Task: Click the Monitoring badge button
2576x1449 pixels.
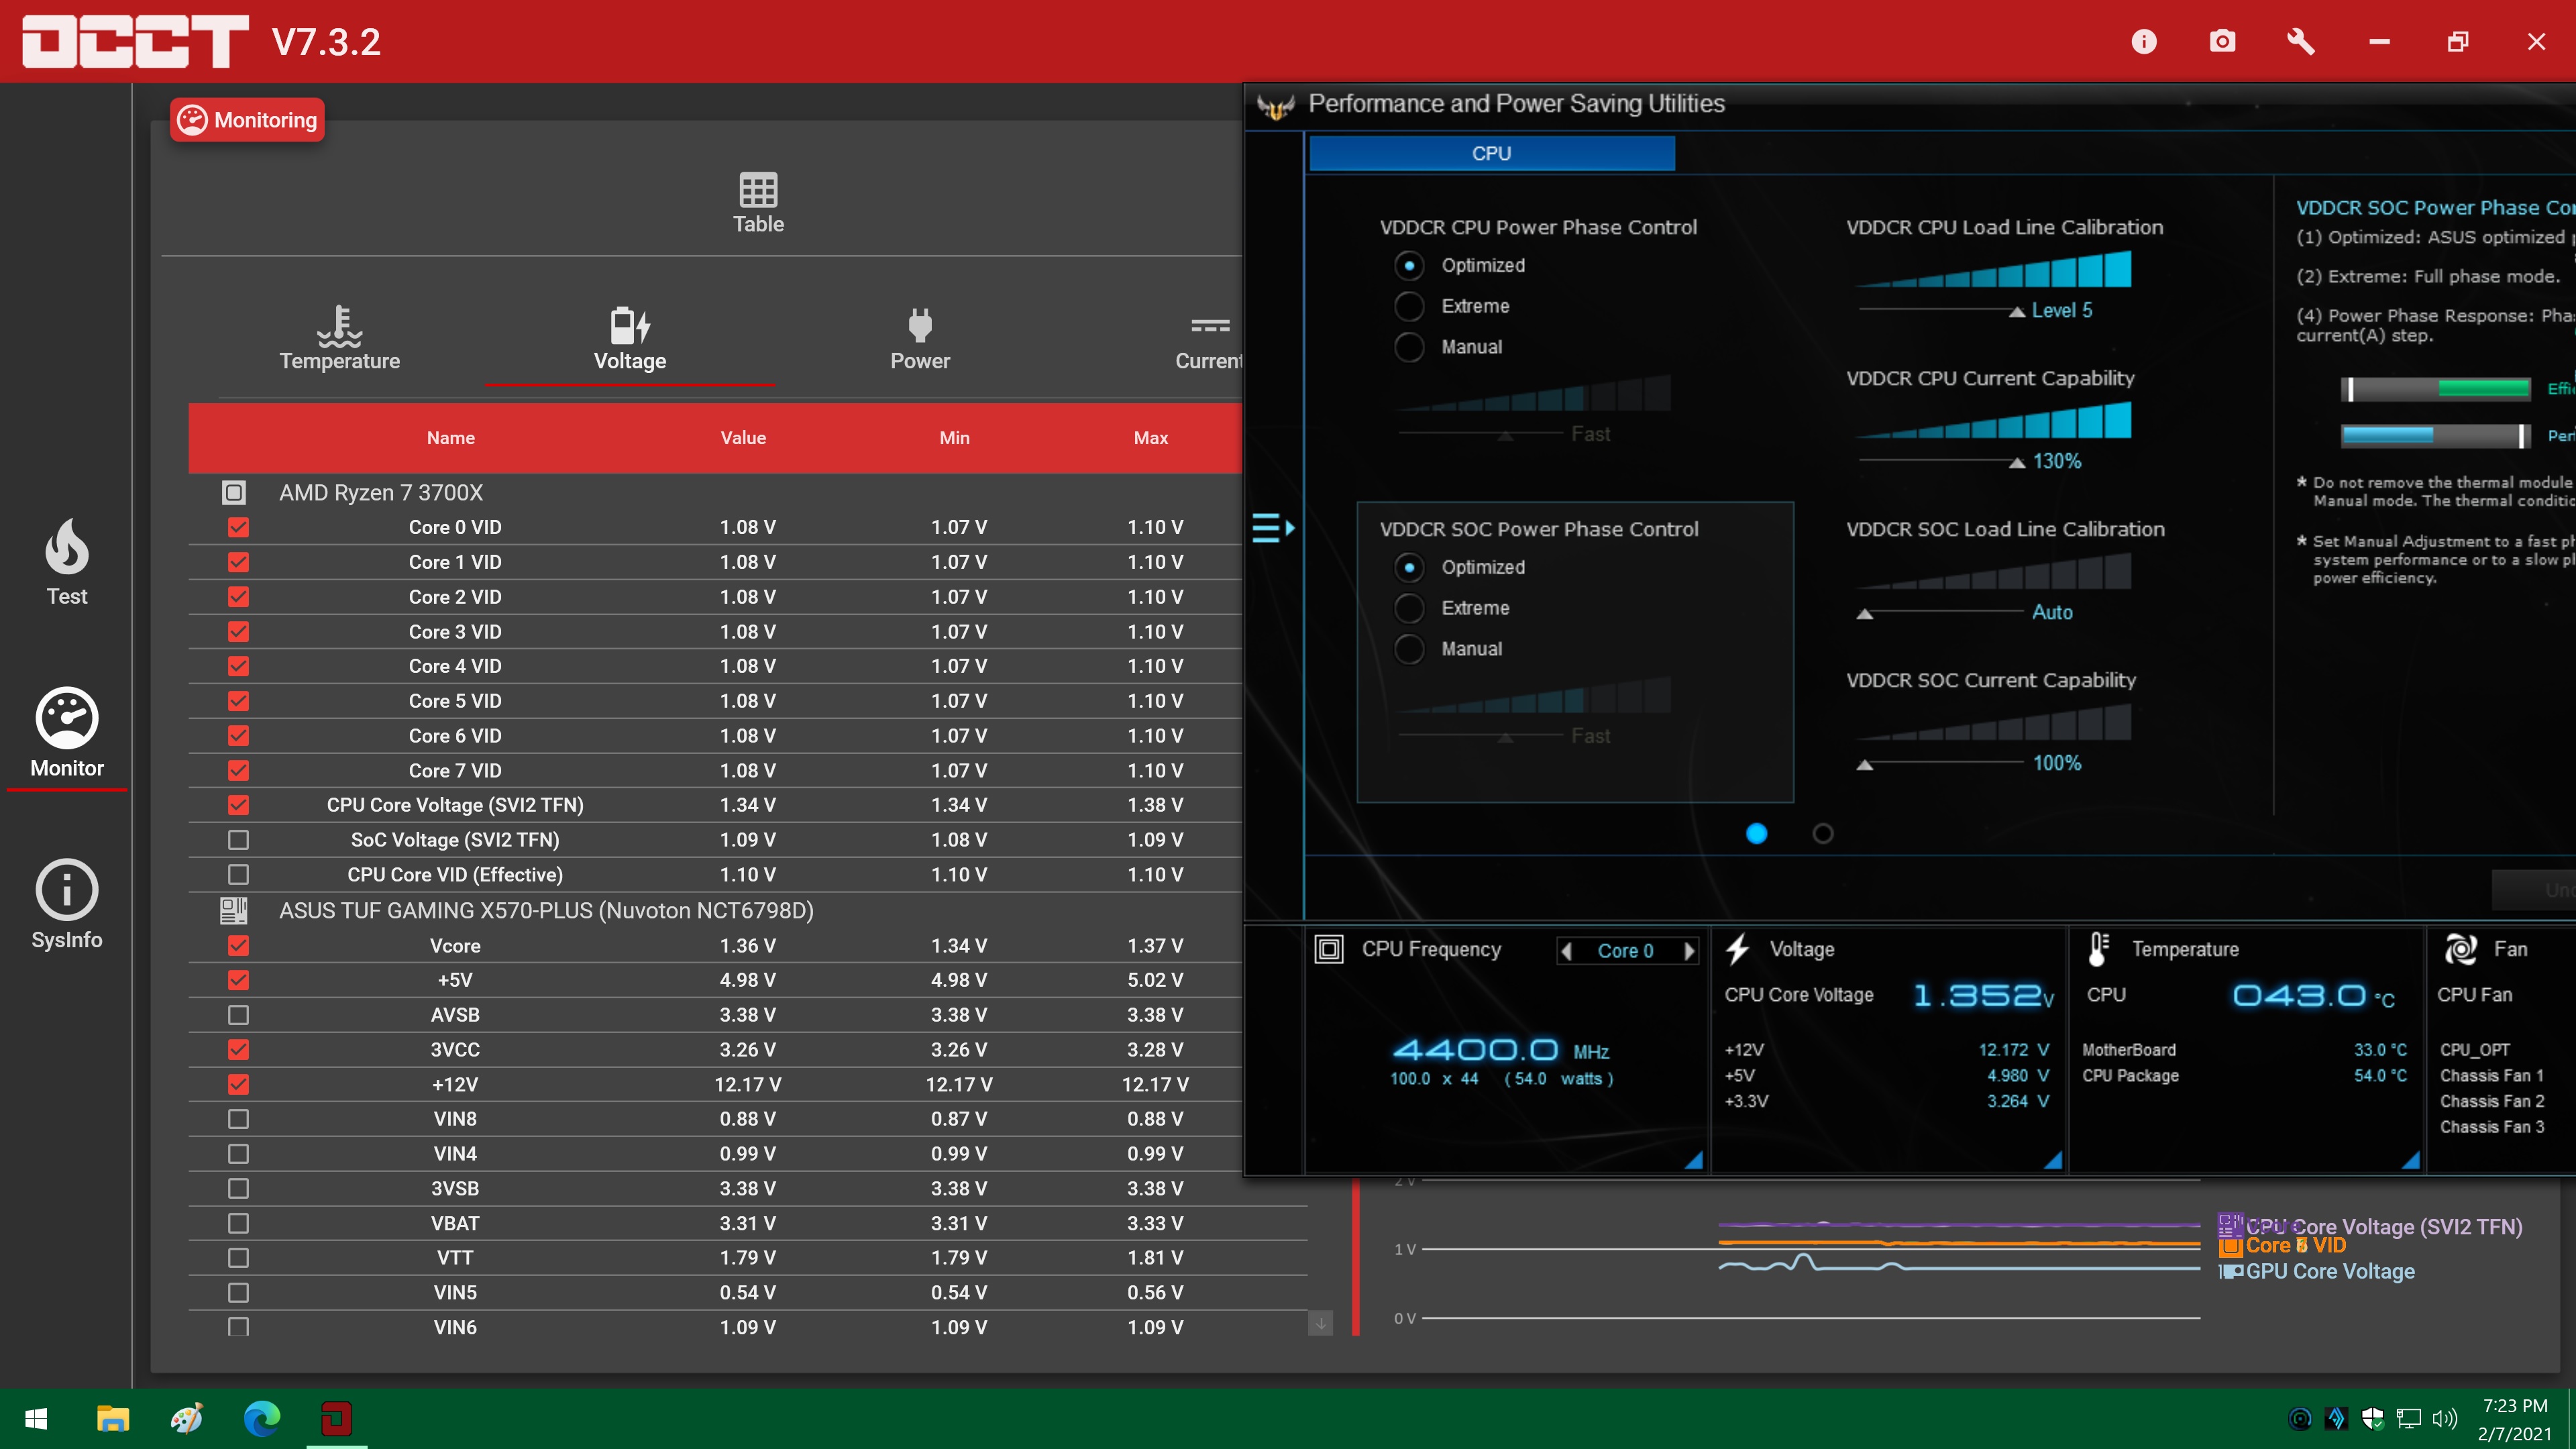Action: click(247, 120)
